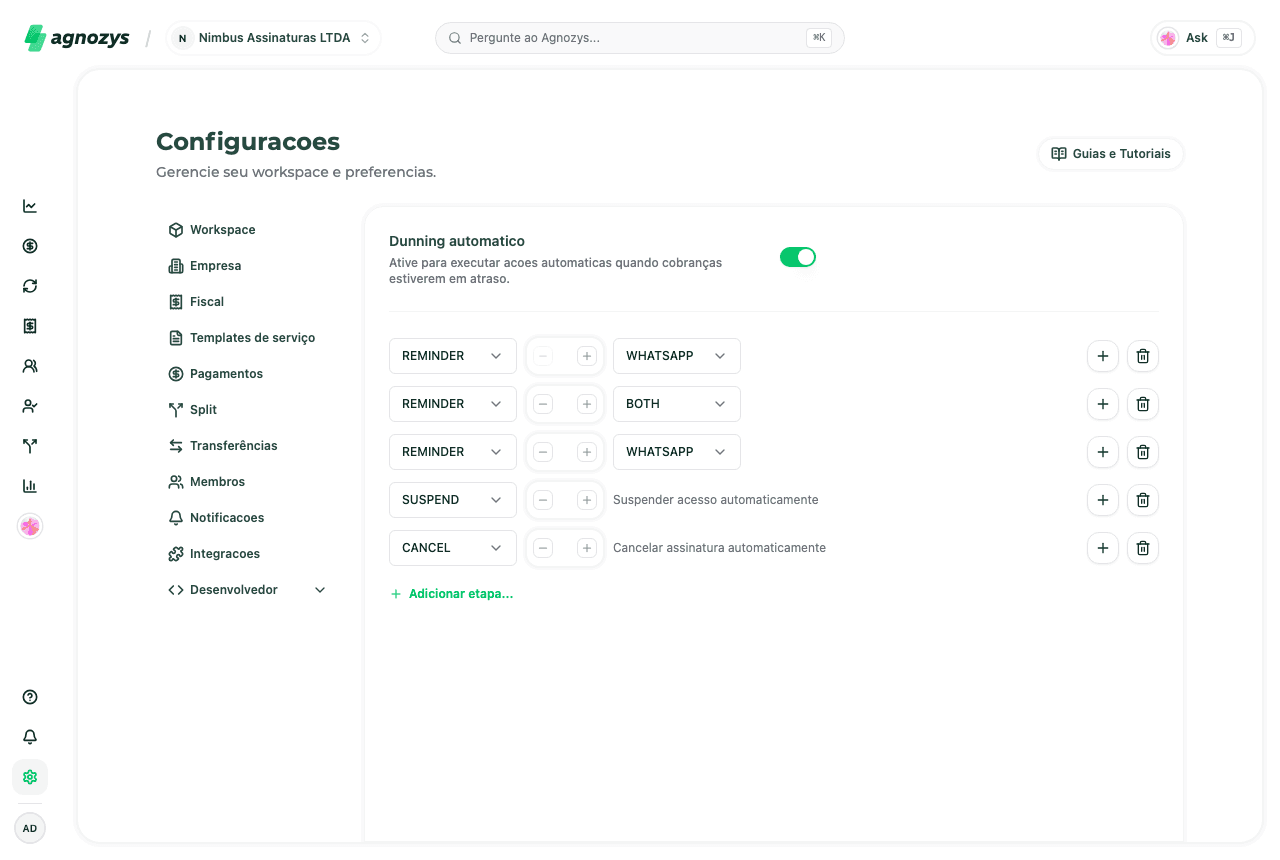
Task: Open the BOTH channel dropdown
Action: pyautogui.click(x=677, y=404)
